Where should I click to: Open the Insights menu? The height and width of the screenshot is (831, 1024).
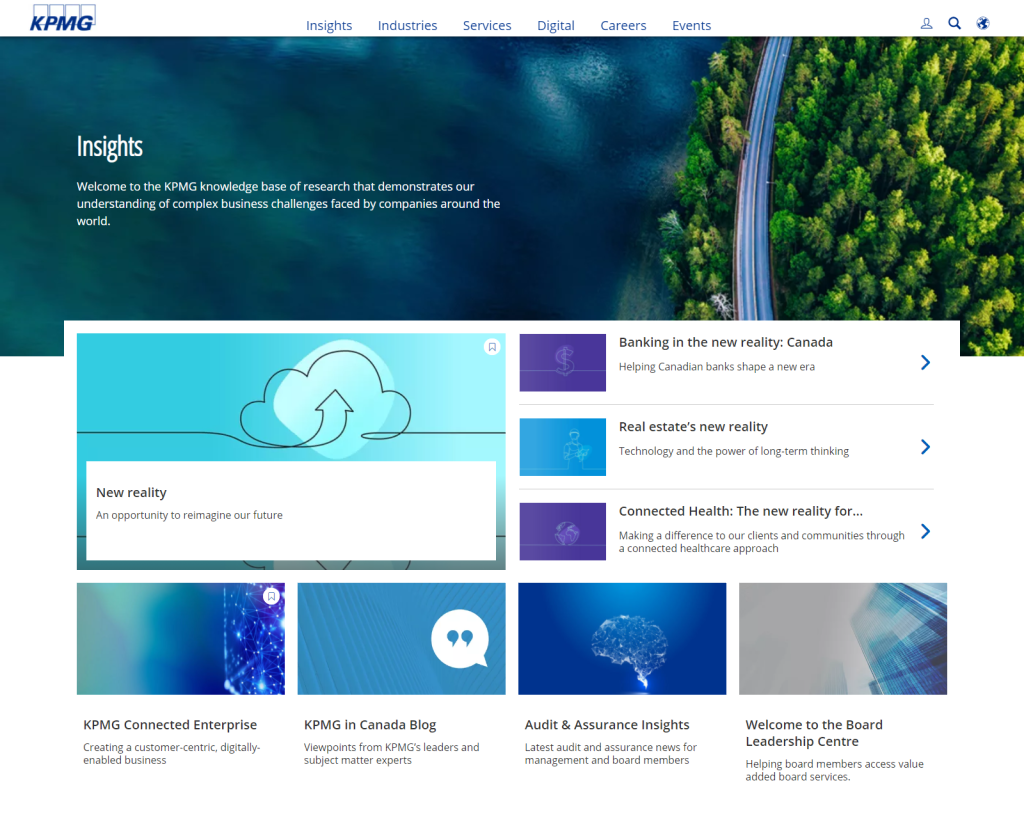[329, 25]
